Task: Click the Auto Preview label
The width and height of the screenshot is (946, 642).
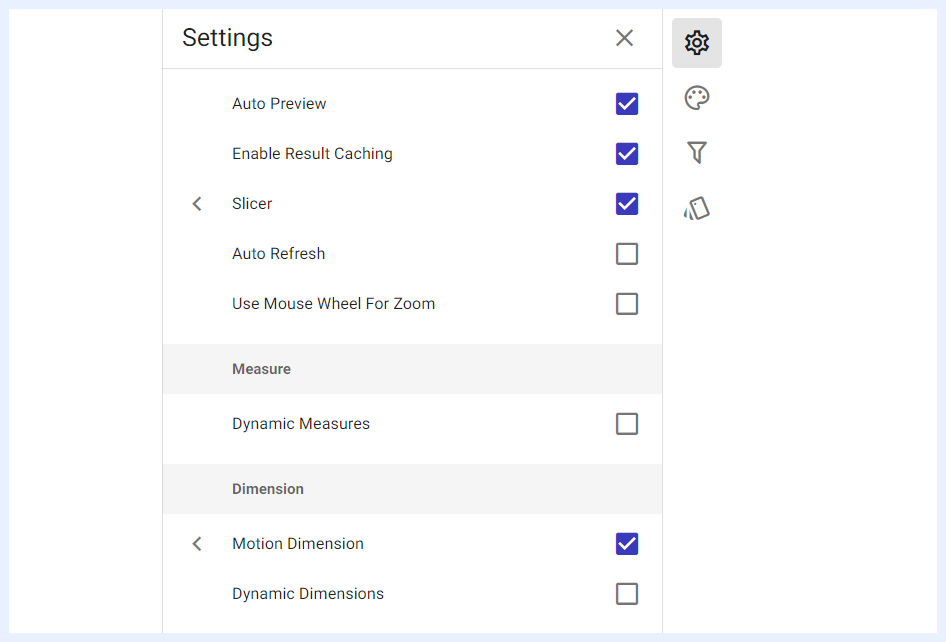Action: point(279,104)
